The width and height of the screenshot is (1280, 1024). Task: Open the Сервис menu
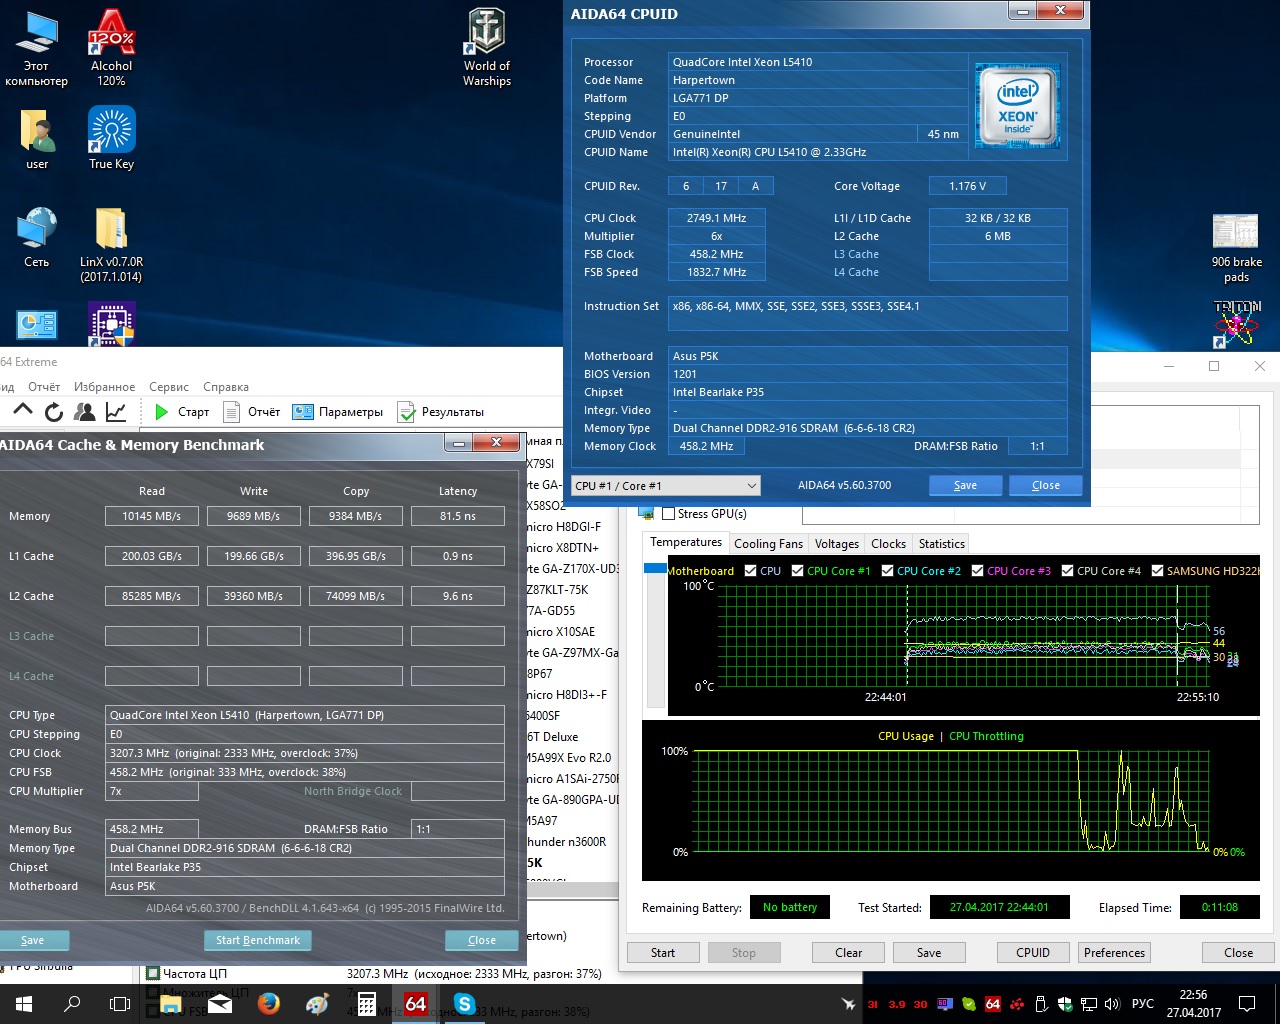pyautogui.click(x=169, y=387)
